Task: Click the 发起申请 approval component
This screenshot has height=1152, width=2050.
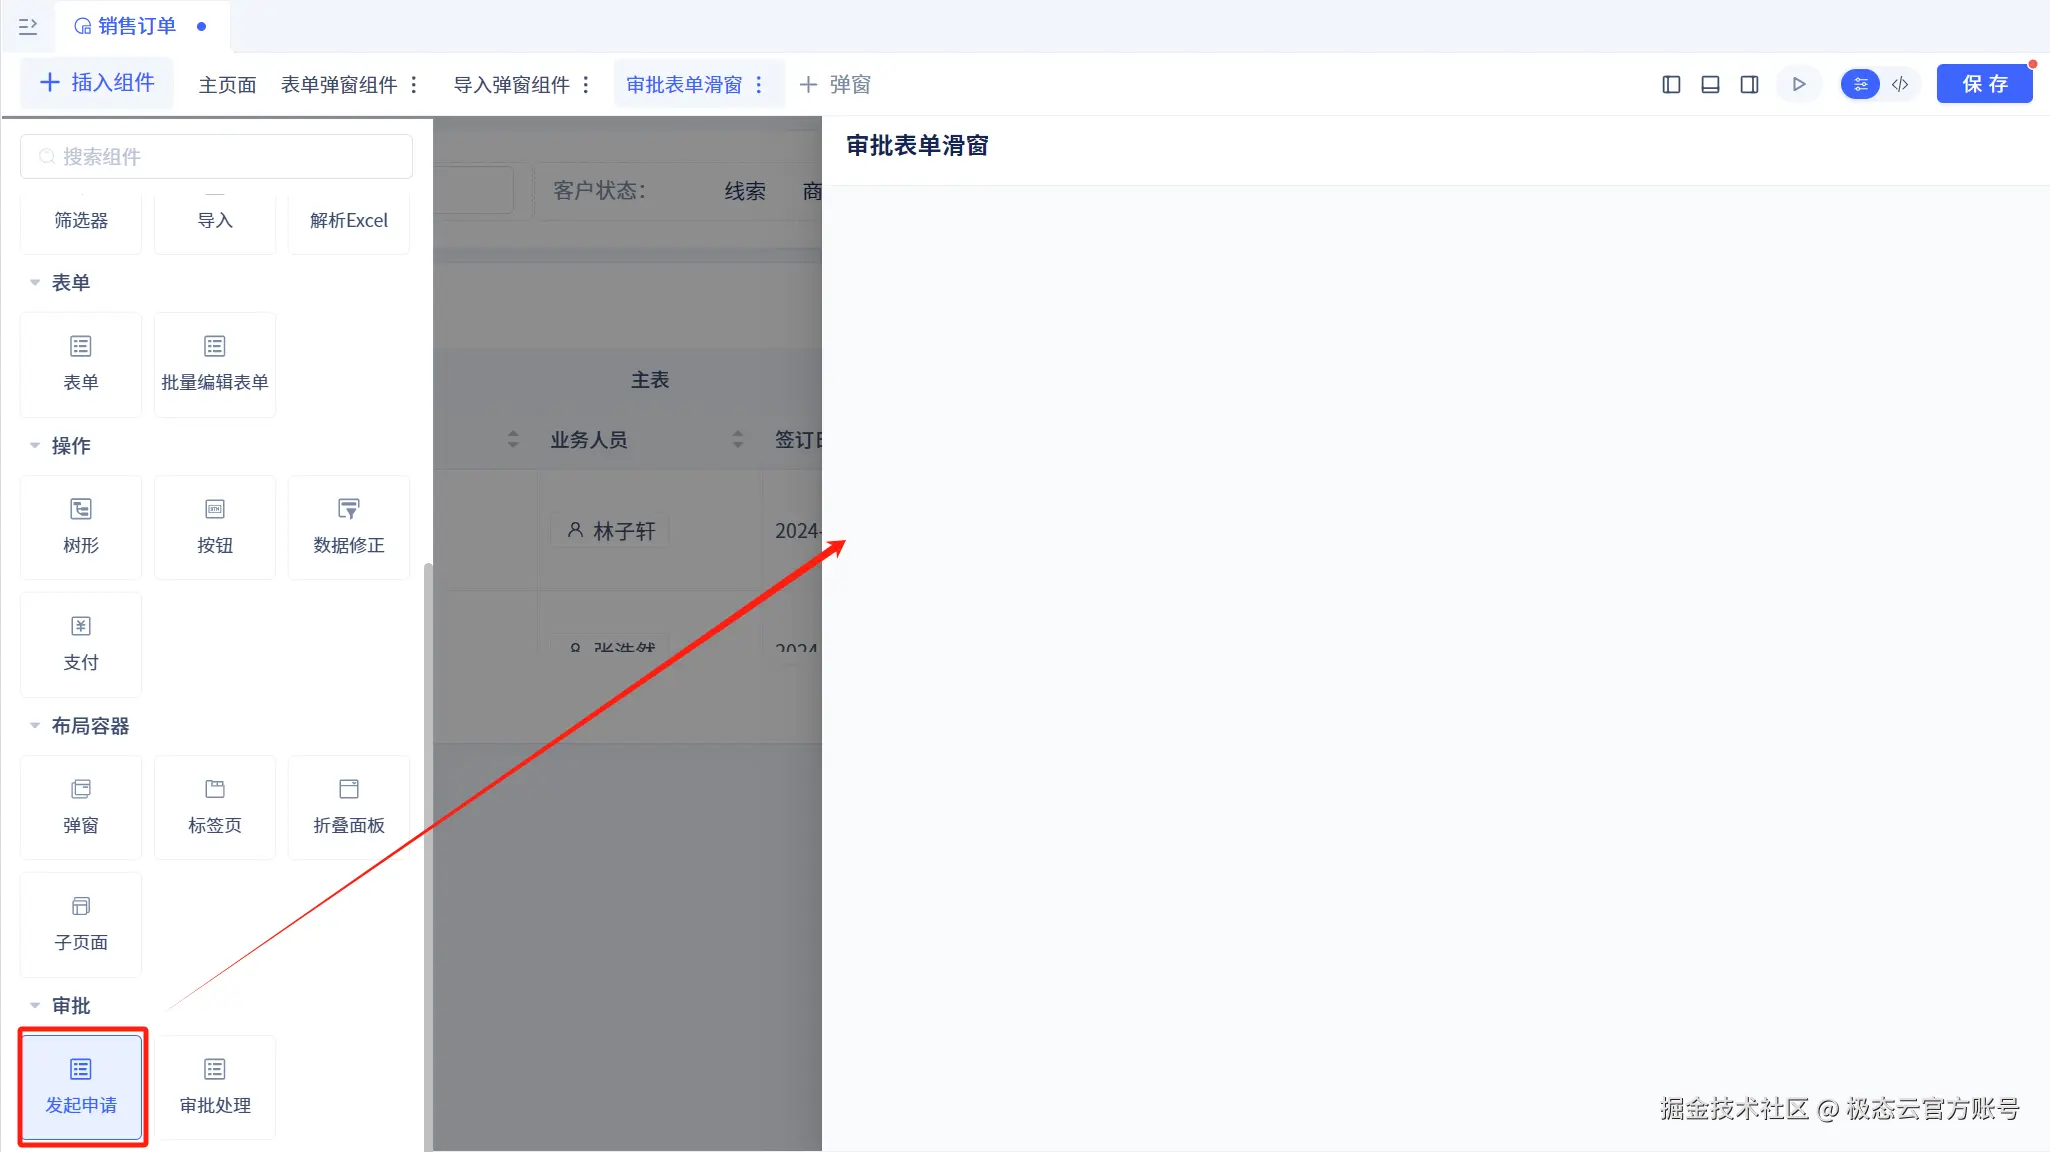Action: coord(81,1086)
